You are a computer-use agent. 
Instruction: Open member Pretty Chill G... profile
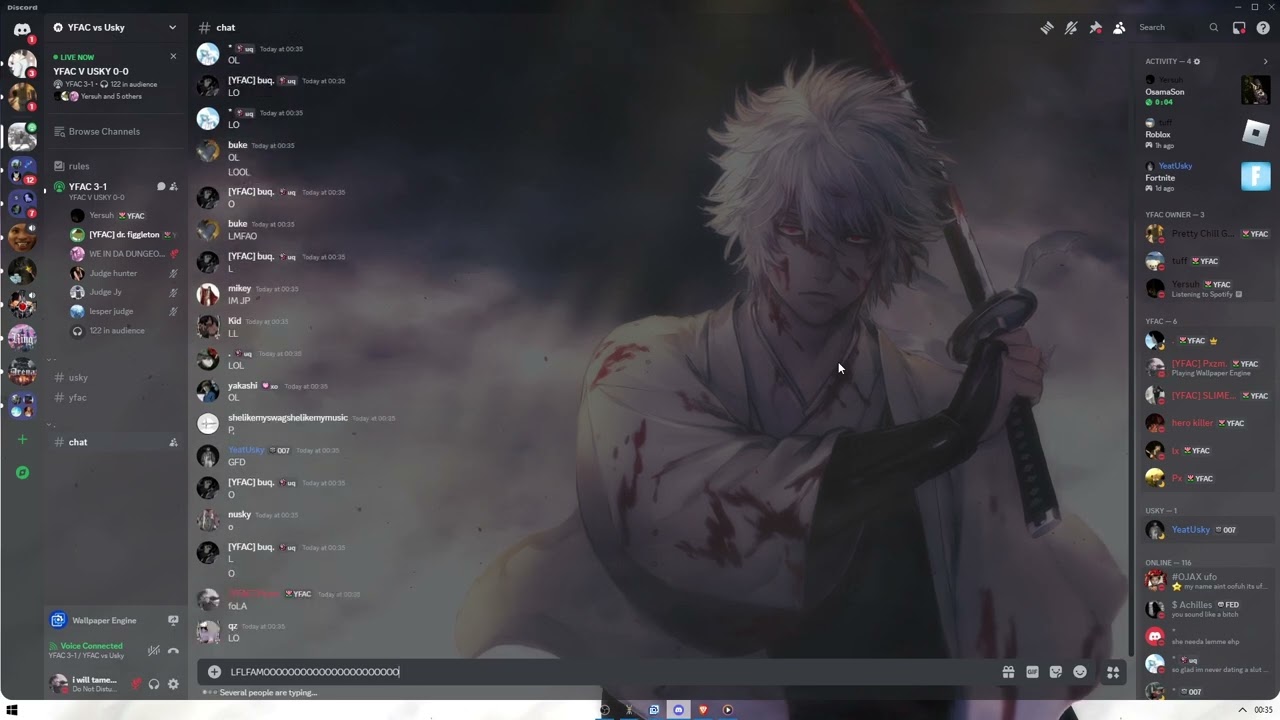[x=1207, y=234]
